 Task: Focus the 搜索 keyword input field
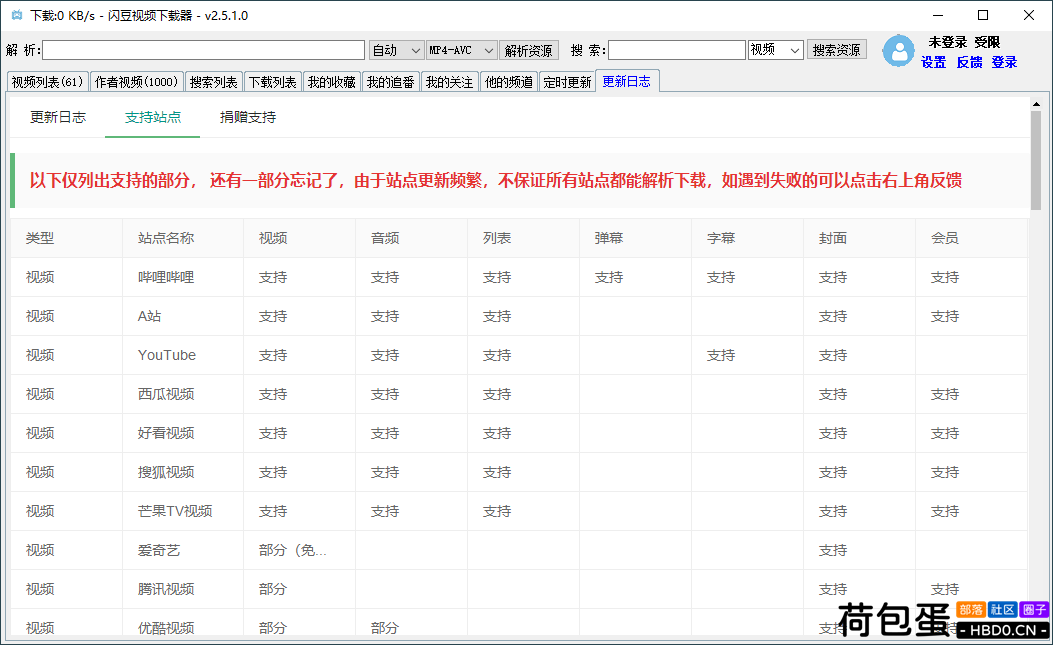pos(677,50)
